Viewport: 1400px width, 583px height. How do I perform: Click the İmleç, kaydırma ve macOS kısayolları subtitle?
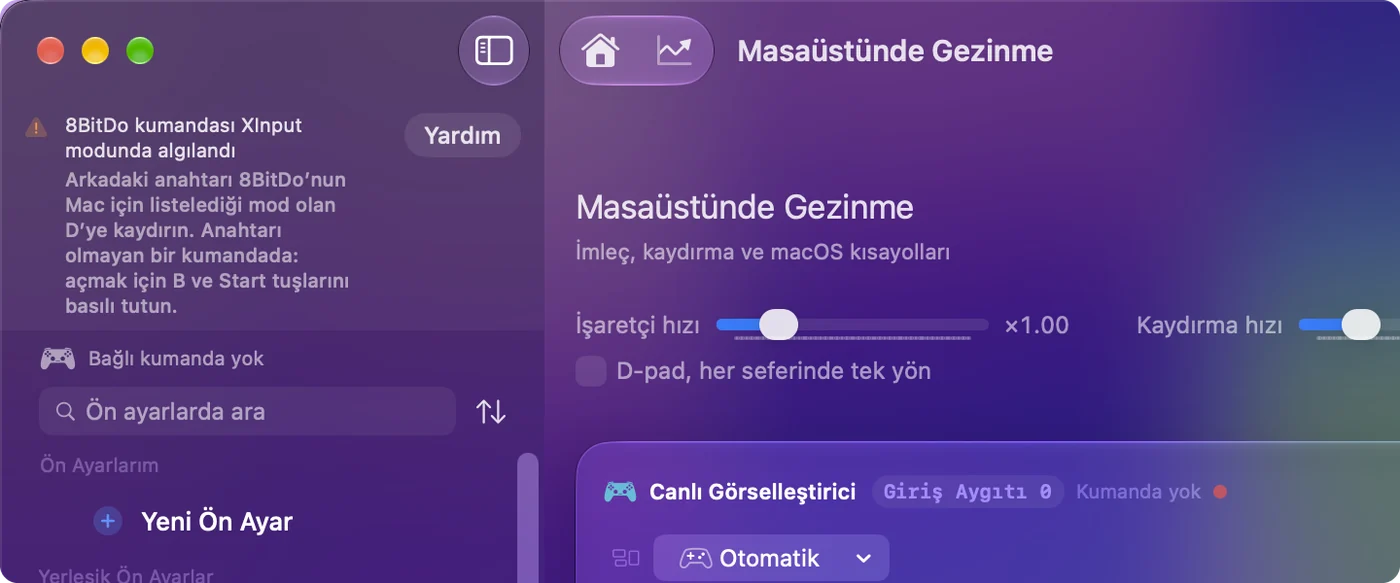pyautogui.click(x=763, y=253)
